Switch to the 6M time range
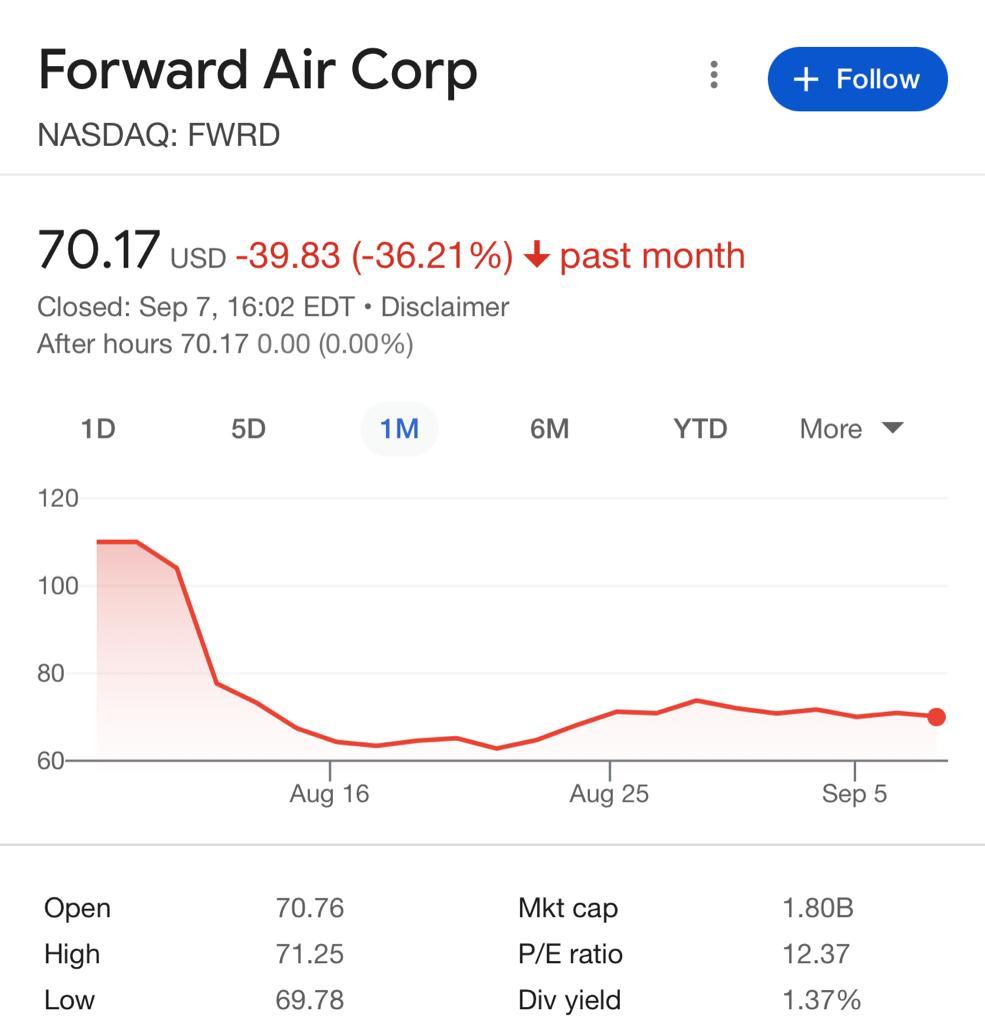Image resolution: width=985 pixels, height=1024 pixels. (x=549, y=429)
